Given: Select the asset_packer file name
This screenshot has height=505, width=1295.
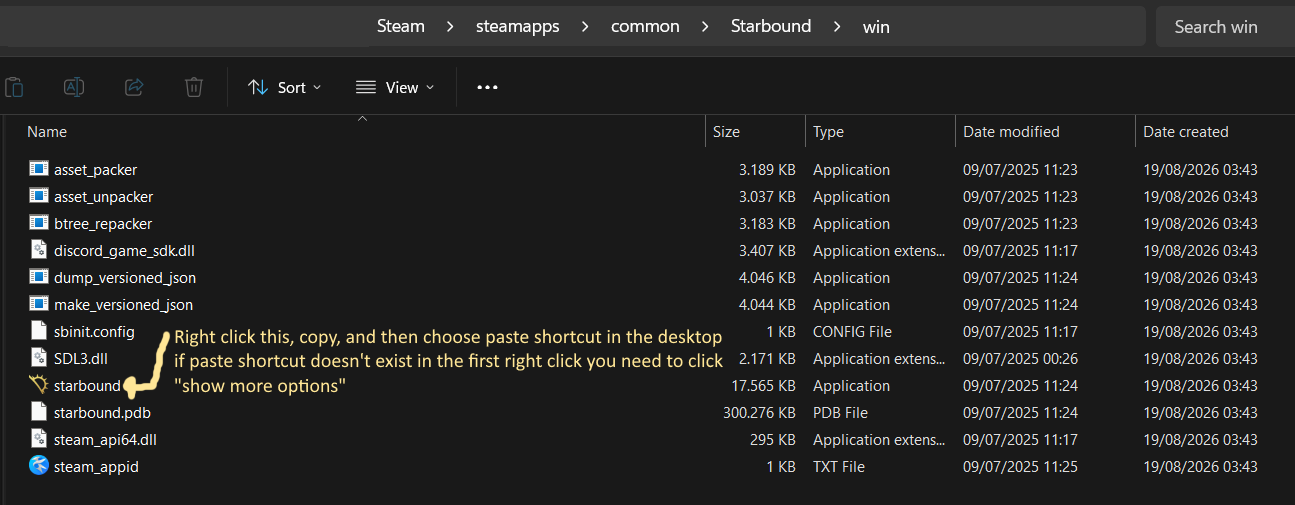Looking at the screenshot, I should tap(95, 170).
